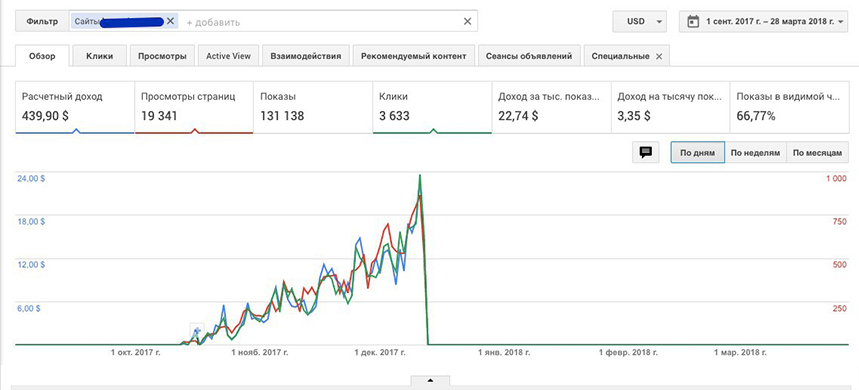This screenshot has height=390, width=859.
Task: Clear all filters with the X icon
Action: tap(467, 21)
